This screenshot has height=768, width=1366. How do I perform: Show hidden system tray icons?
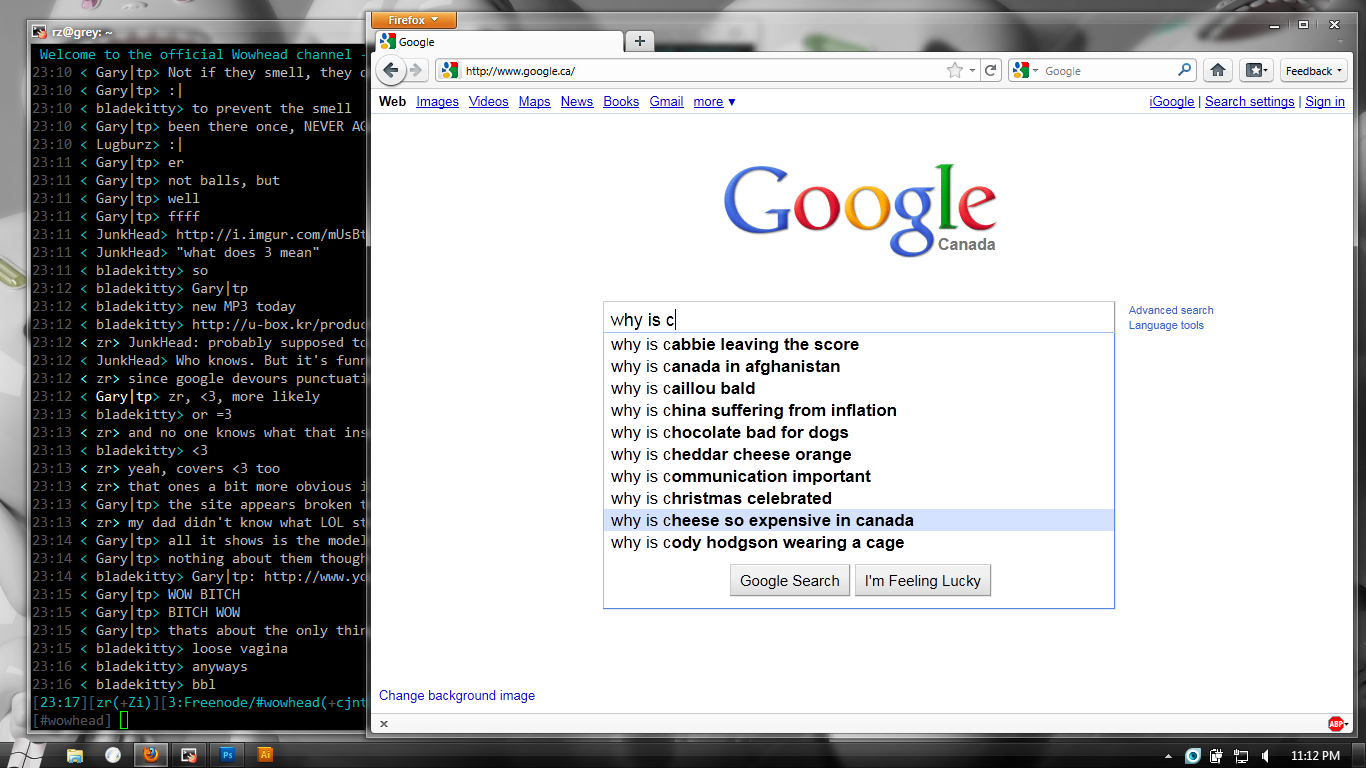pos(1169,756)
